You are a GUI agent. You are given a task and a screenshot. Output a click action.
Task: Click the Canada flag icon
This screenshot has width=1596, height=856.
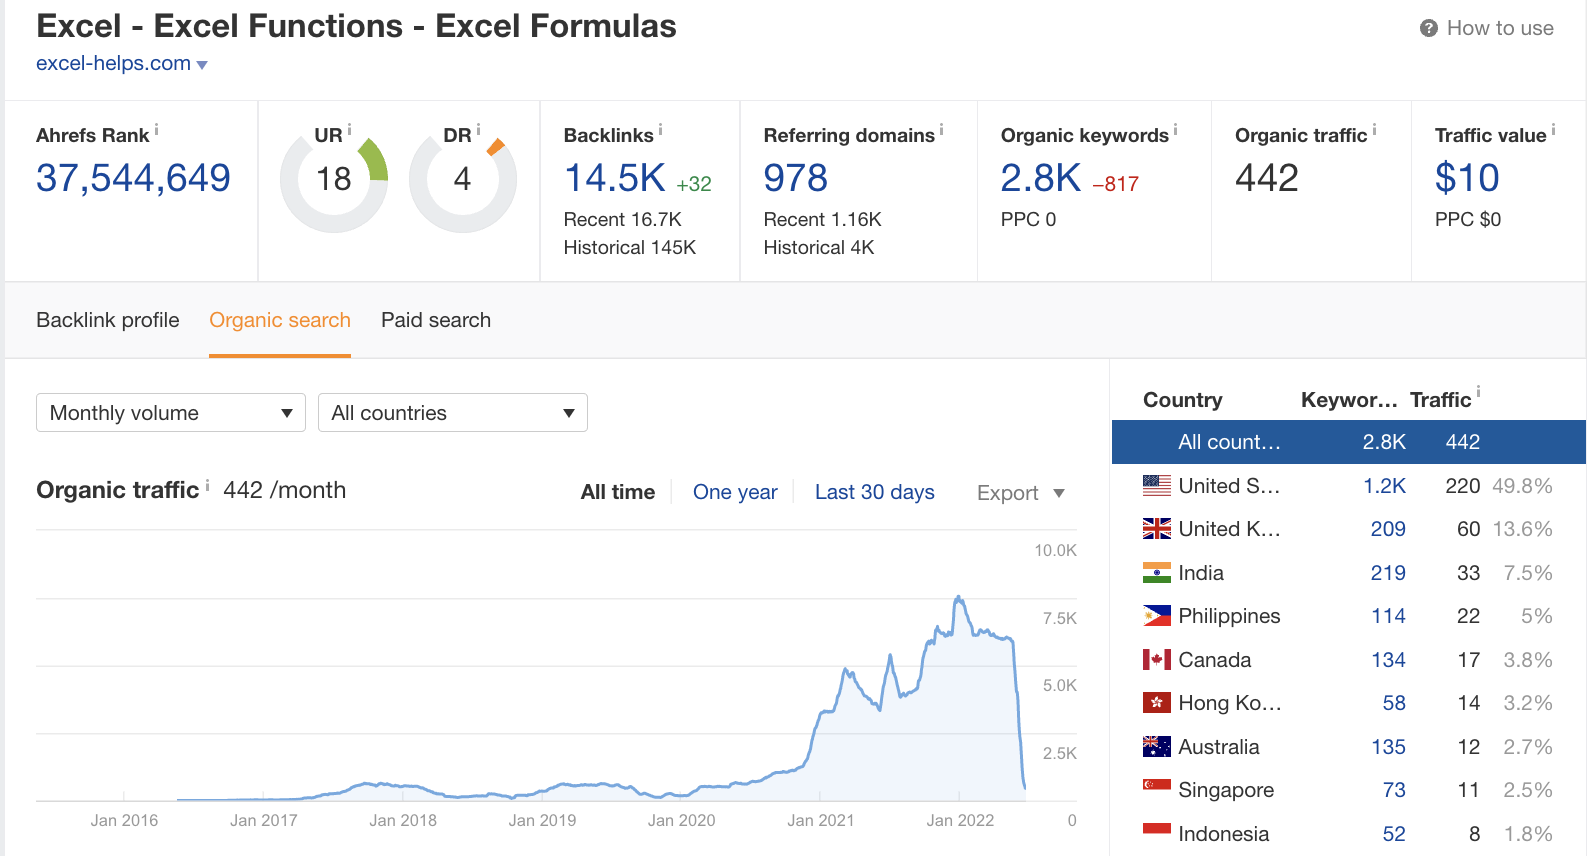pos(1156,660)
